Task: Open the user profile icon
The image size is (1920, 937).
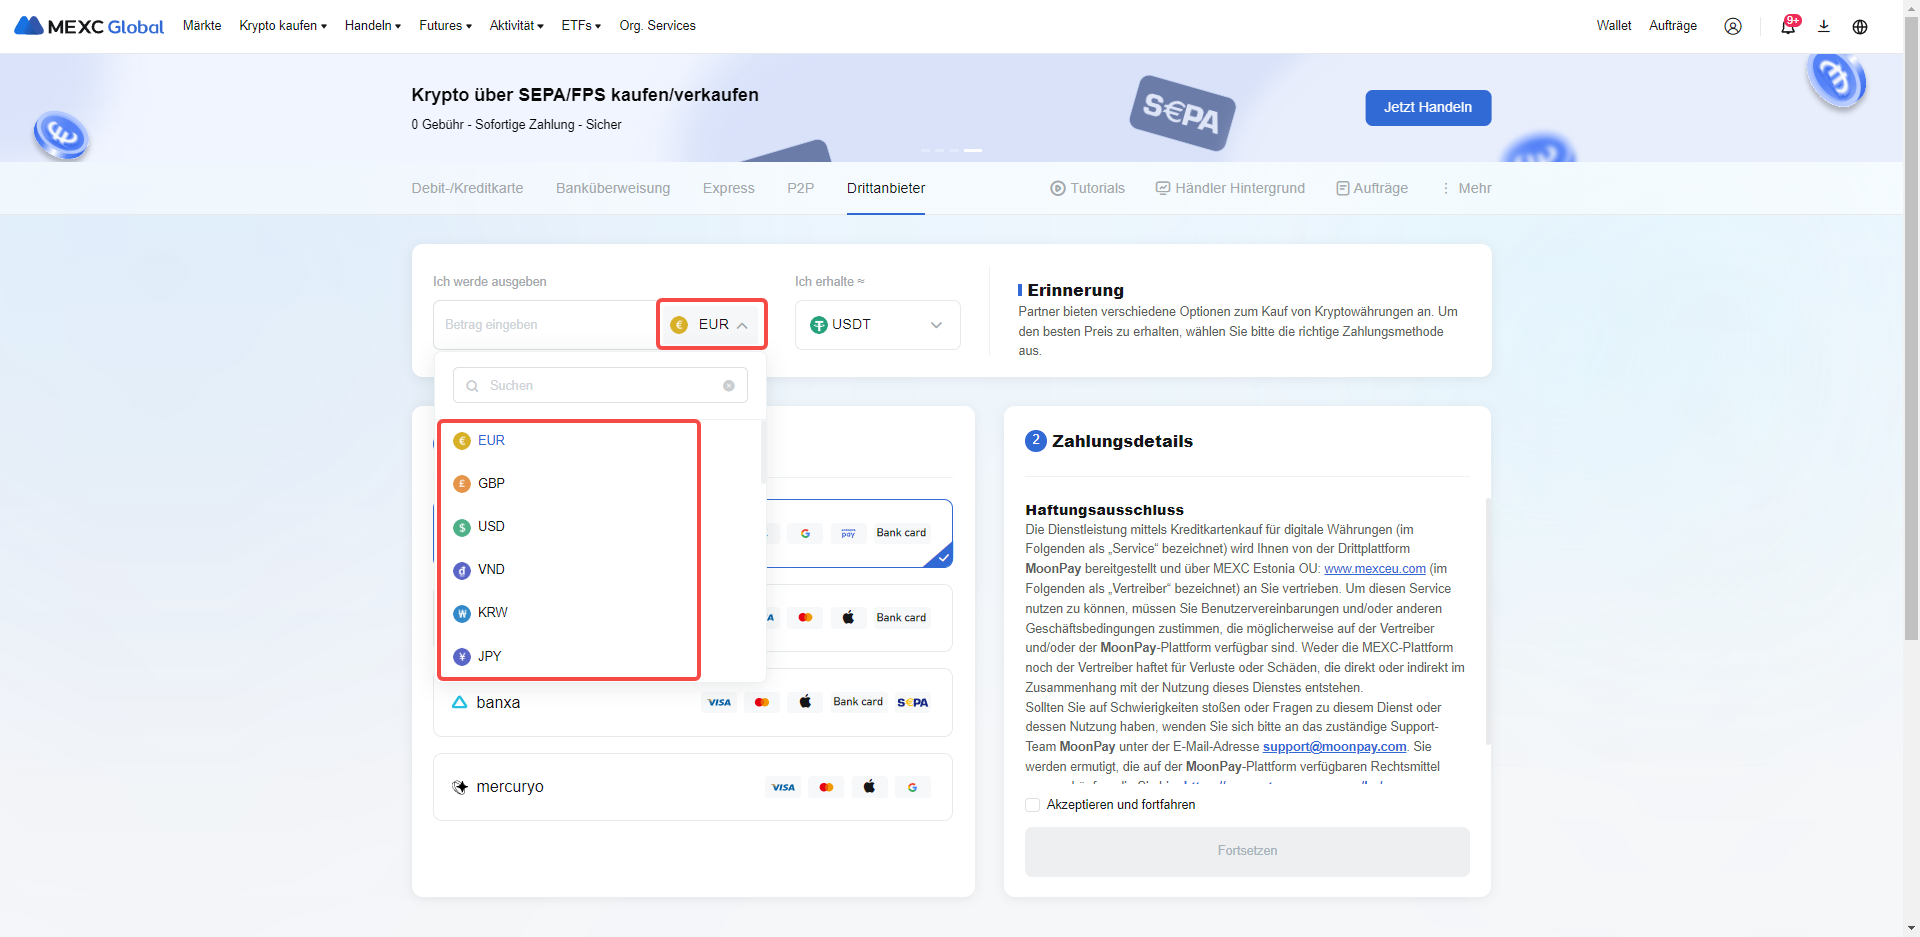Action: [1732, 26]
